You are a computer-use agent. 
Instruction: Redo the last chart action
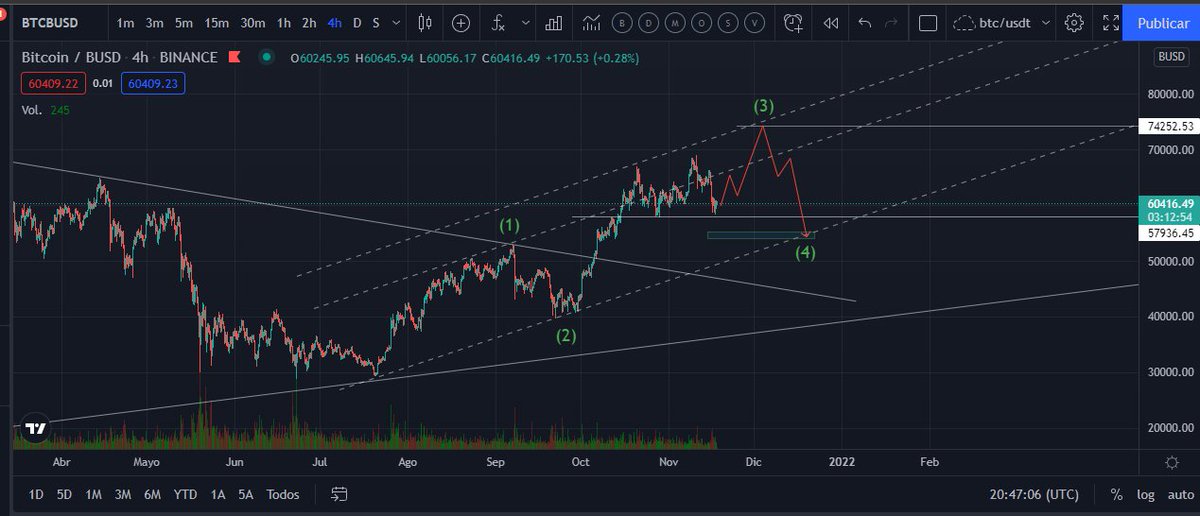892,22
